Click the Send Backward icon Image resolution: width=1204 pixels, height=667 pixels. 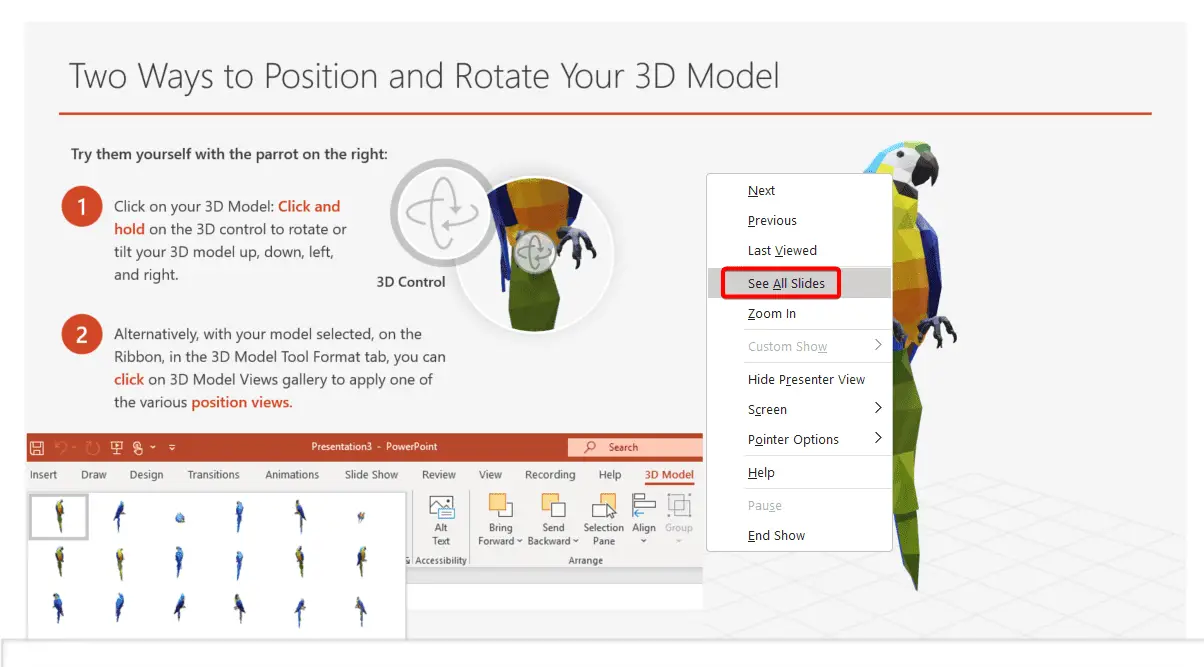(553, 506)
